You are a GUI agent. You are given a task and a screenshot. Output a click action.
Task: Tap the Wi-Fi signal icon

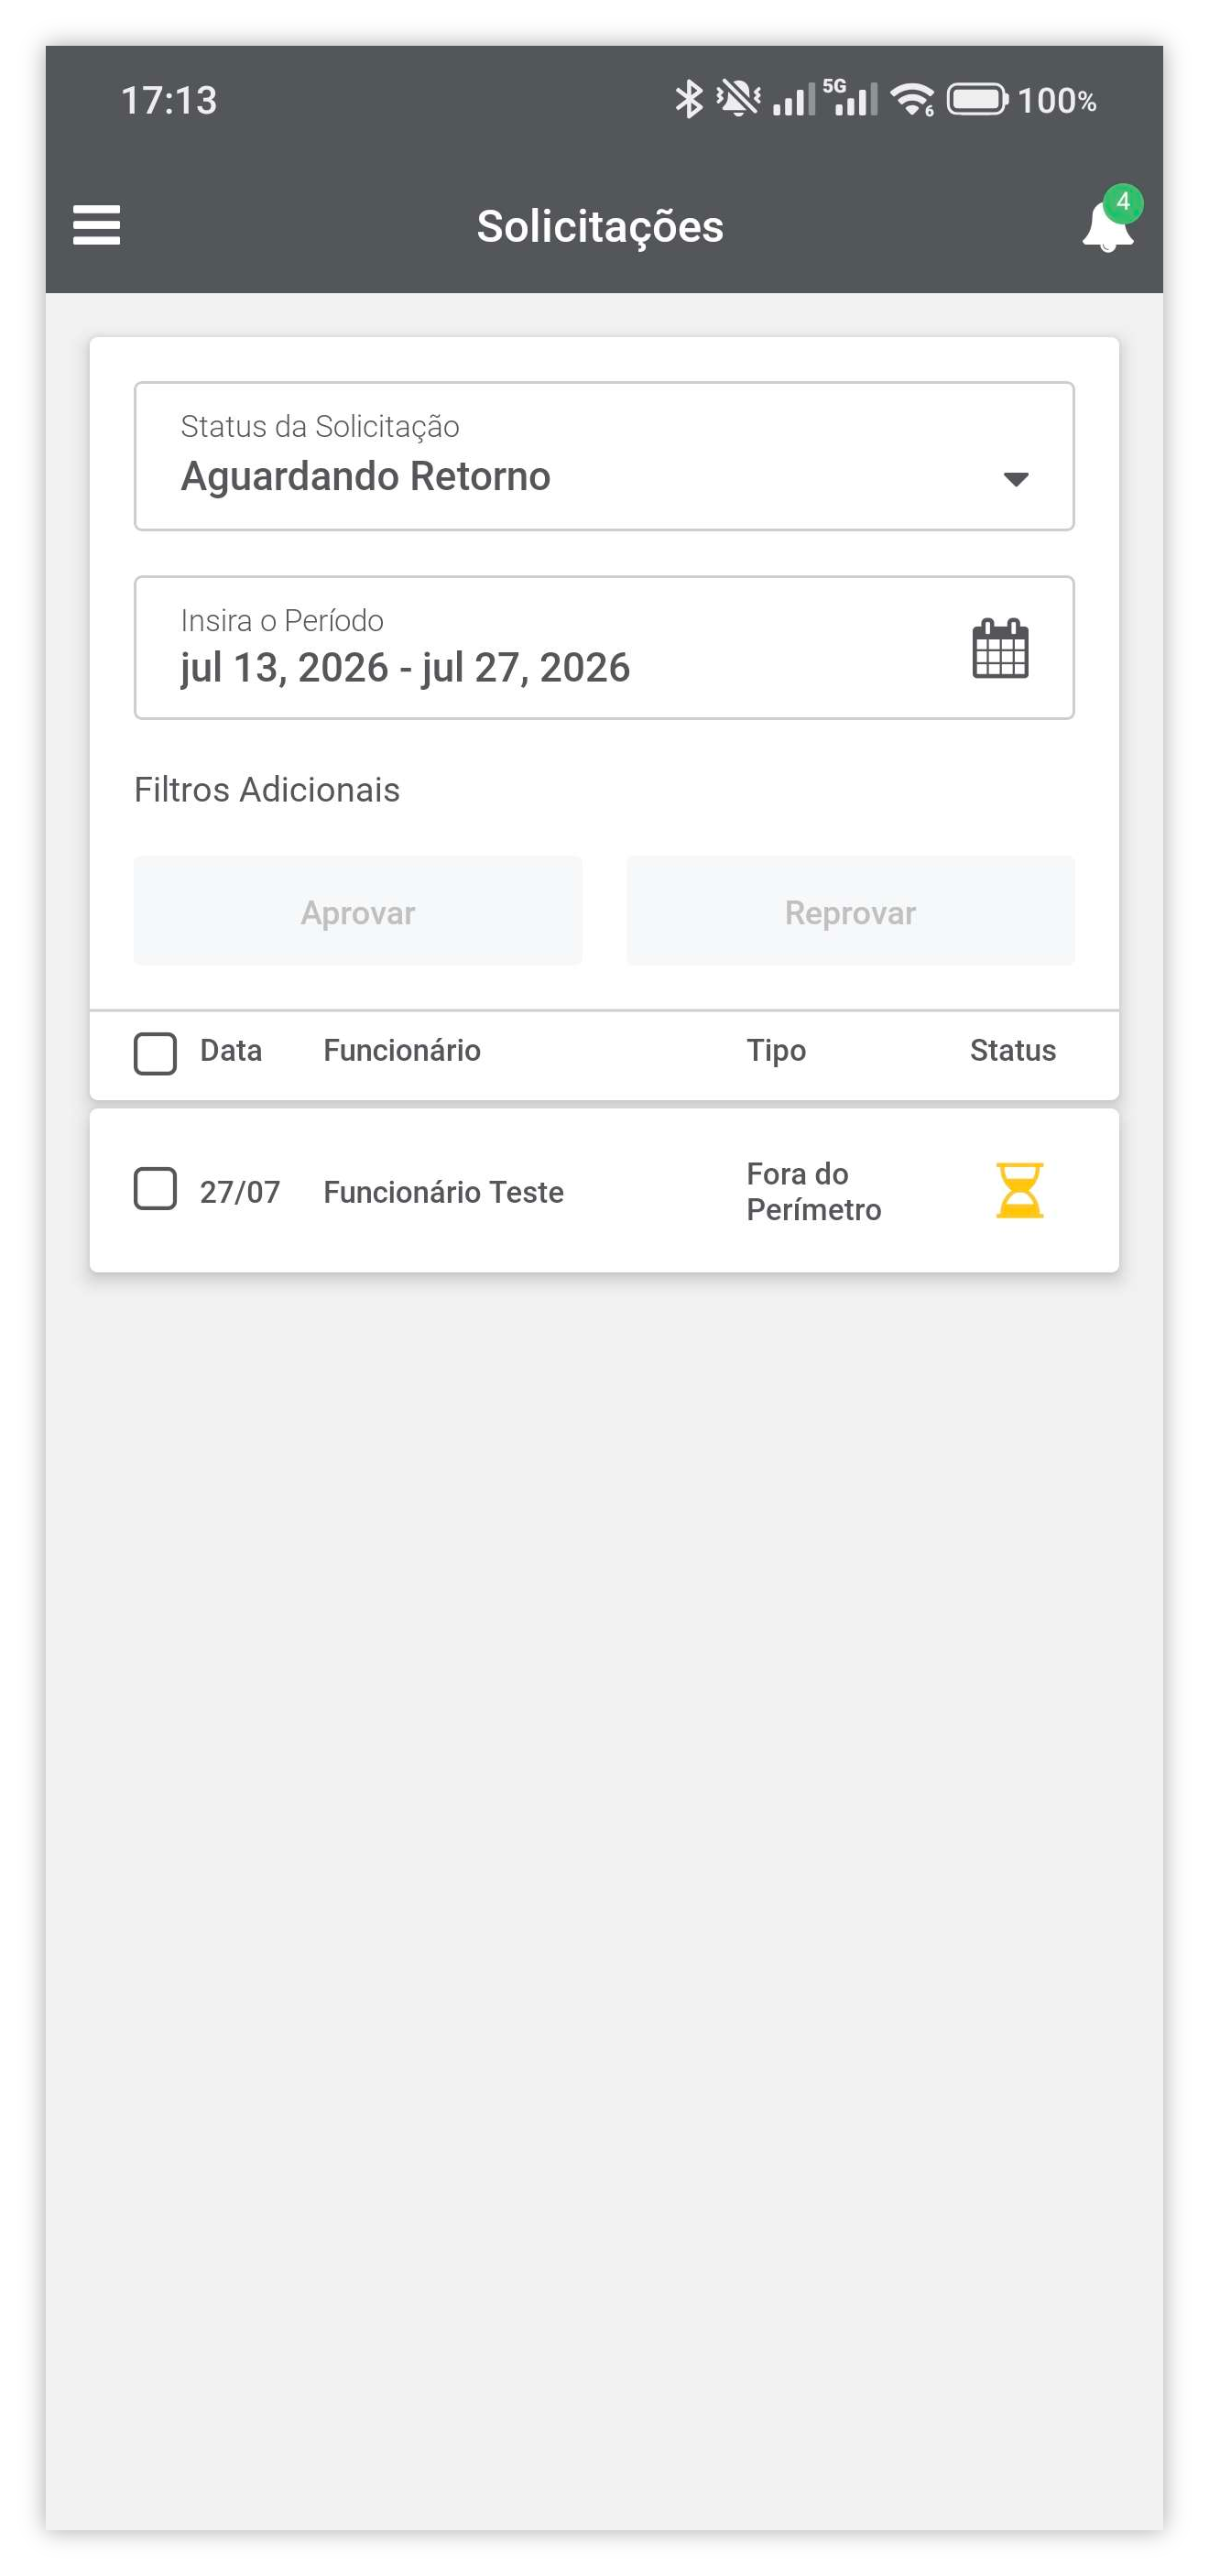912,100
